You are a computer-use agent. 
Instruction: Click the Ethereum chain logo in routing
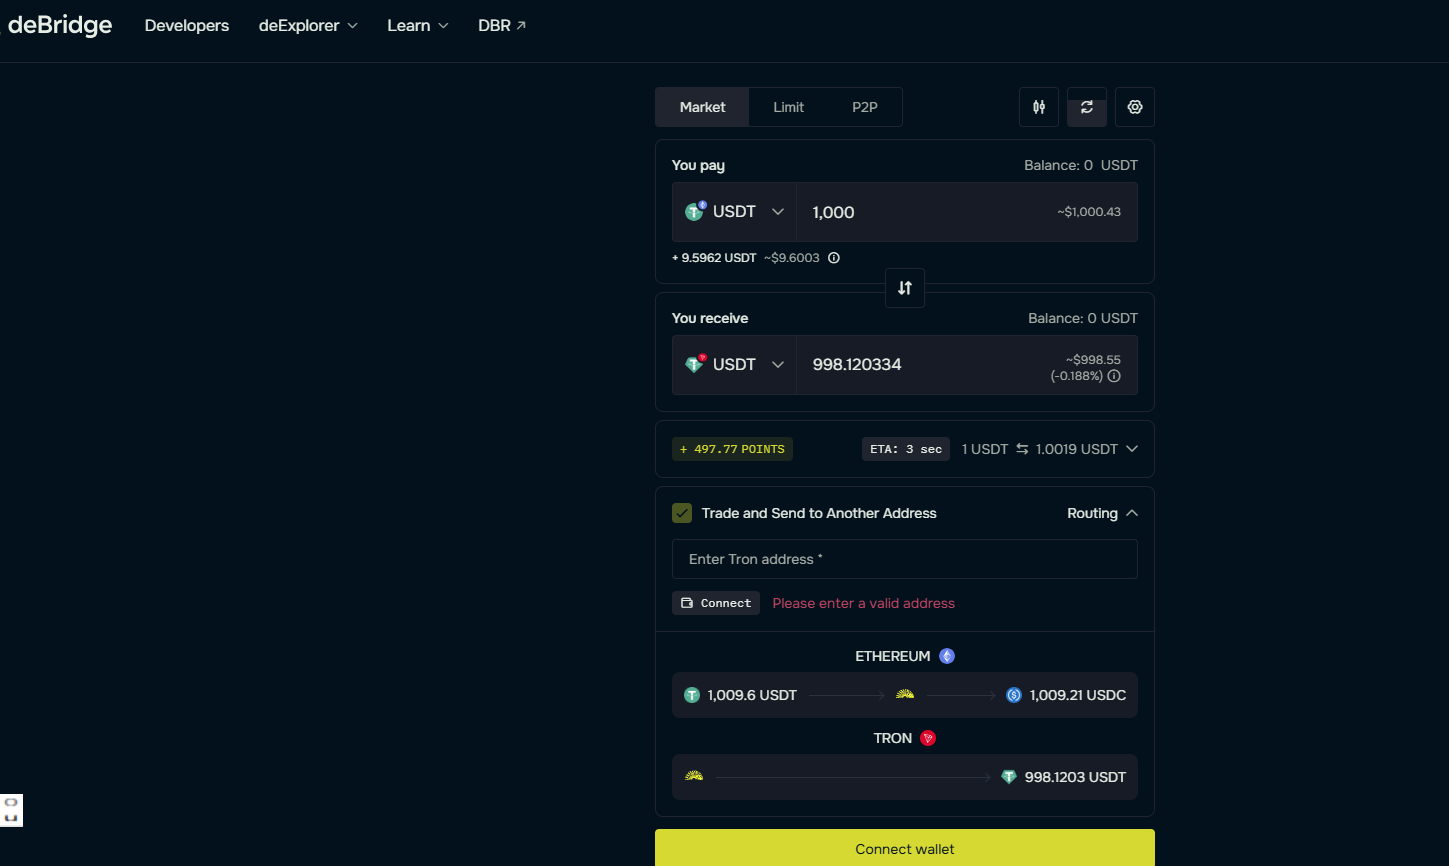pyautogui.click(x=947, y=656)
